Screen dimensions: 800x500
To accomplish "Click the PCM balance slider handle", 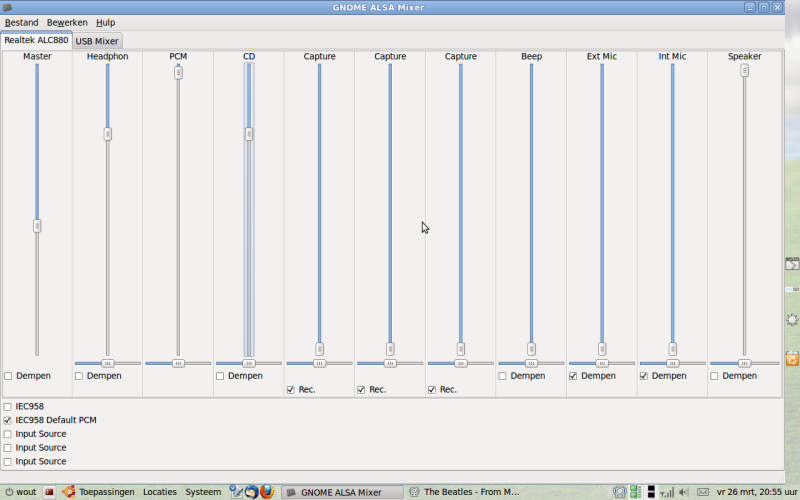I will [x=178, y=363].
